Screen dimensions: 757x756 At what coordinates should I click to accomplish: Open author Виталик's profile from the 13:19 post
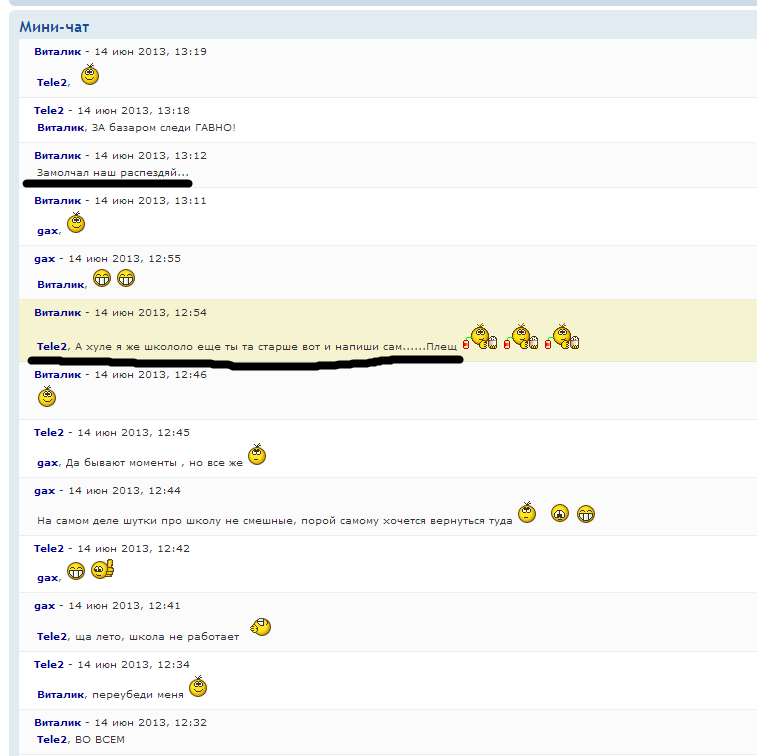click(x=57, y=52)
